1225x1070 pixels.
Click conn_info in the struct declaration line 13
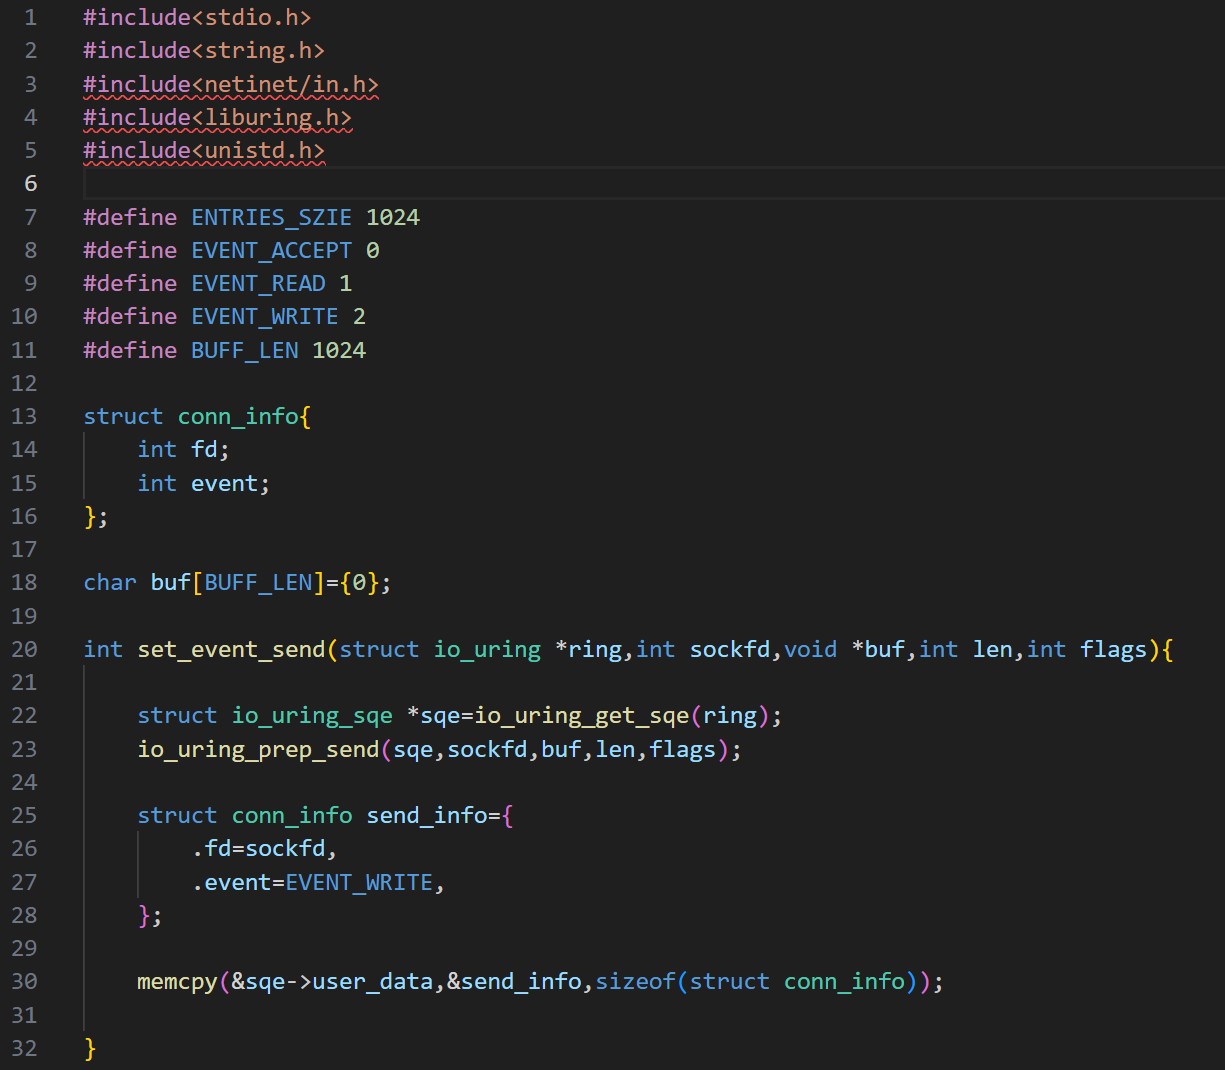[x=238, y=416]
